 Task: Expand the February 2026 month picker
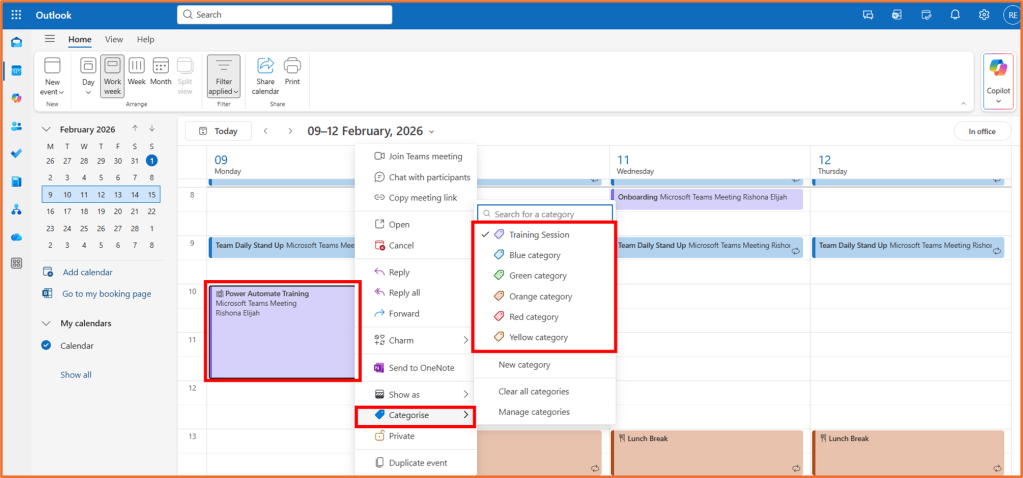coord(87,130)
